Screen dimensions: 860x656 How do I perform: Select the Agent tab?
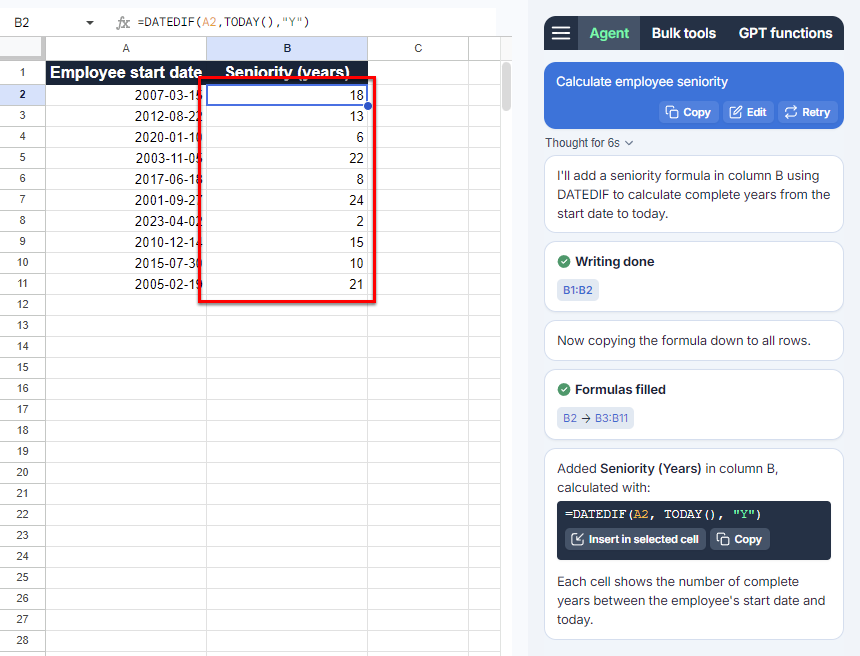coord(608,33)
